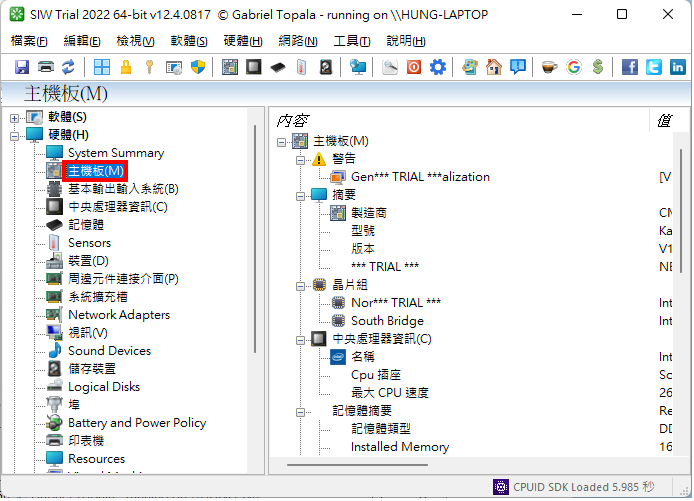
Task: Expand the 軟體(S) tree node
Action: [x=14, y=118]
